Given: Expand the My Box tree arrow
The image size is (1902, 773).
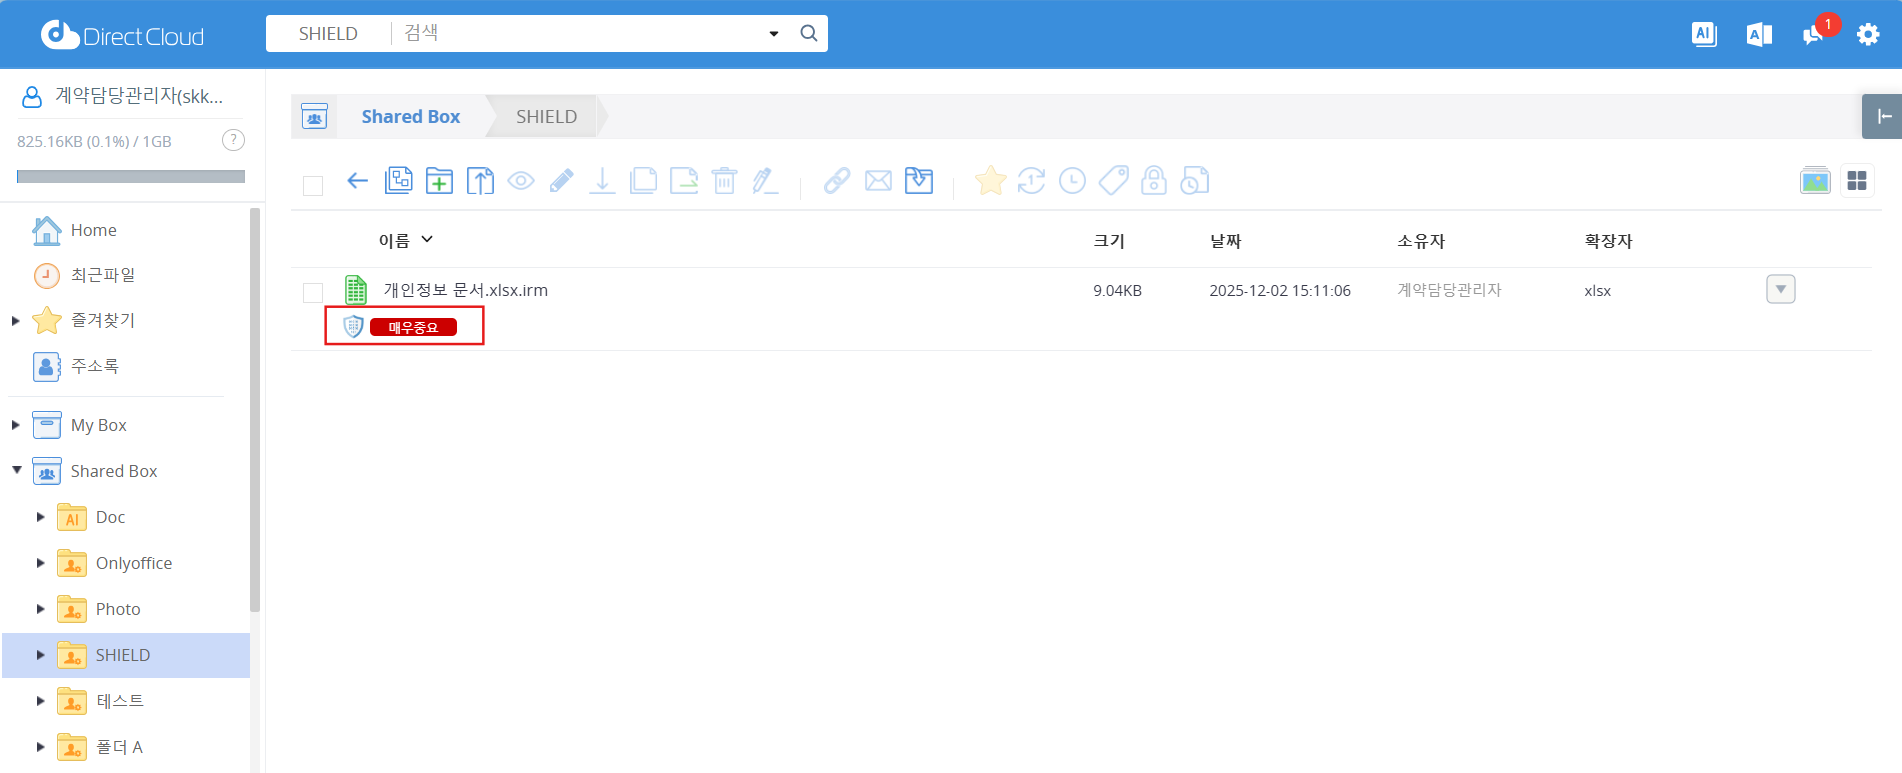Looking at the screenshot, I should click(x=16, y=425).
